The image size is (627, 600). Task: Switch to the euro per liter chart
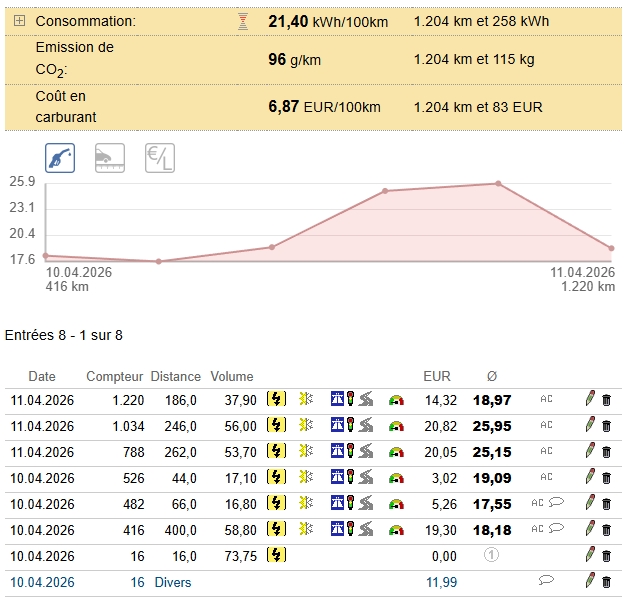160,157
